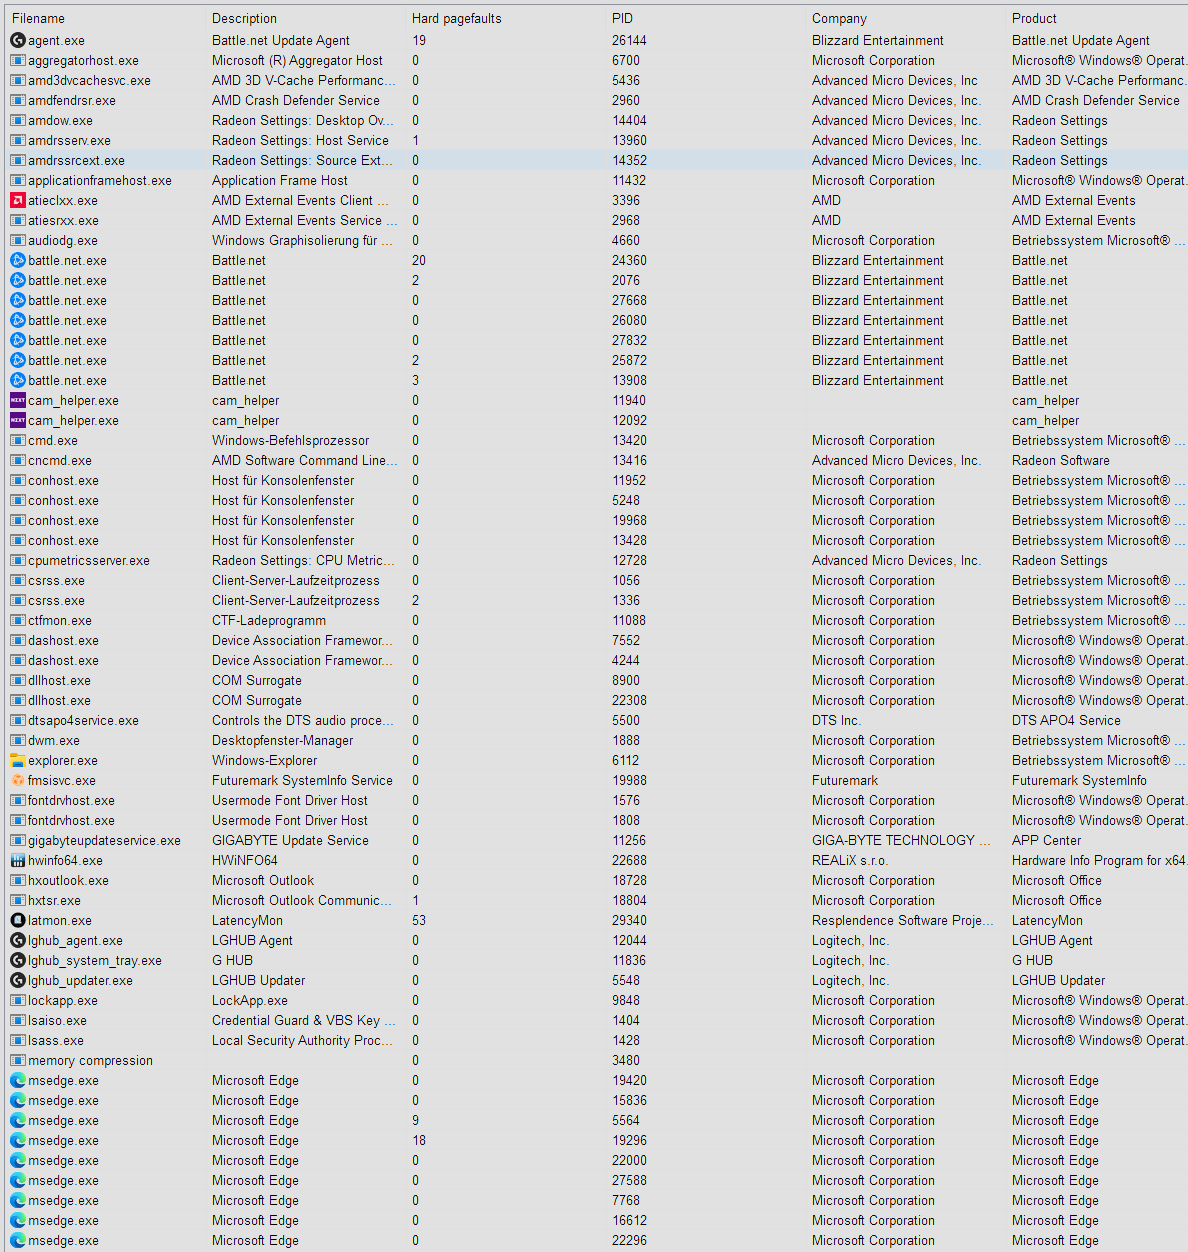Viewport: 1188px width, 1252px height.
Task: Click product 'Futuremark SystemInfo'
Action: [x=1079, y=781]
